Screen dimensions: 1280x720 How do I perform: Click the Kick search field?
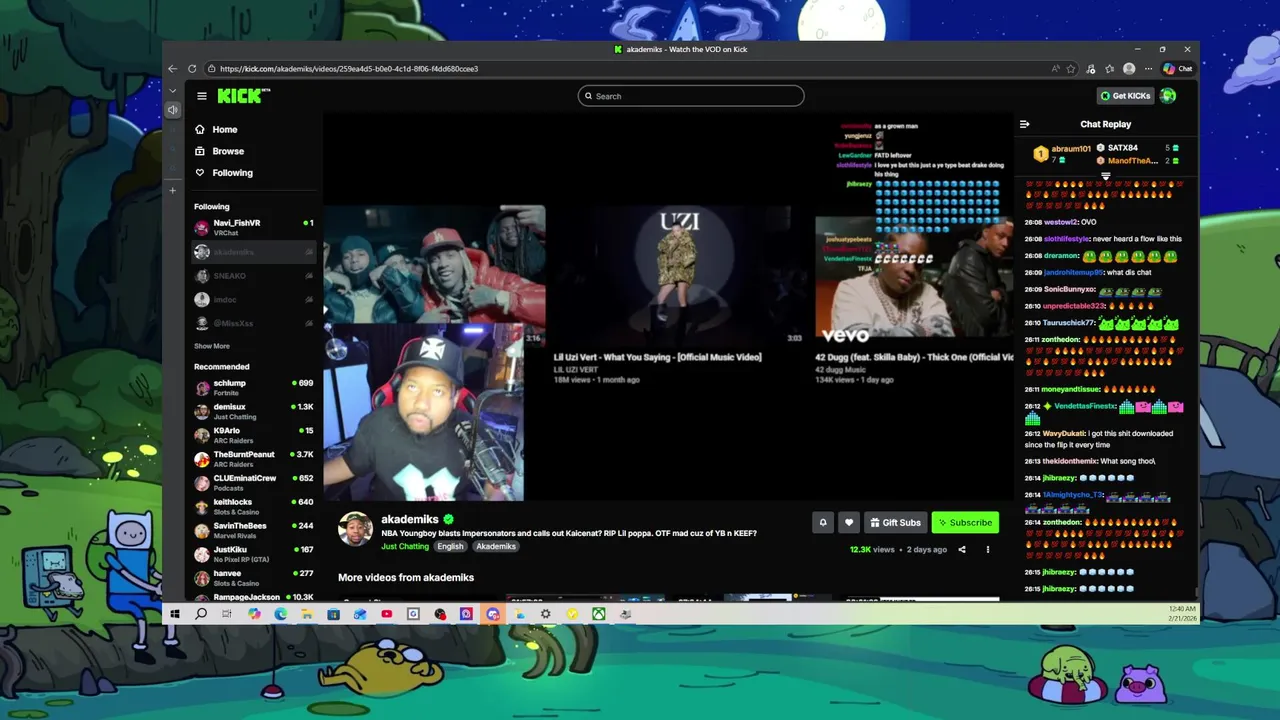691,96
